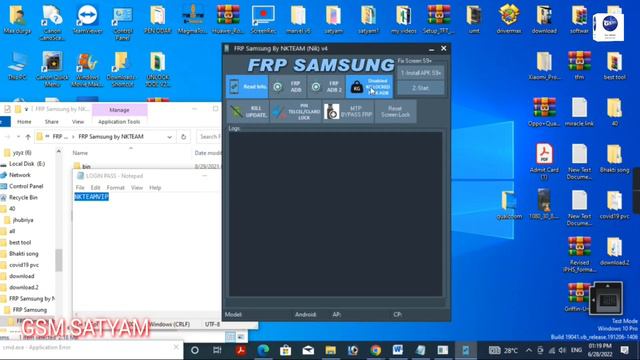Viewport: 640px width, 360px height.
Task: Open the volume control in system tray
Action: click(562, 350)
